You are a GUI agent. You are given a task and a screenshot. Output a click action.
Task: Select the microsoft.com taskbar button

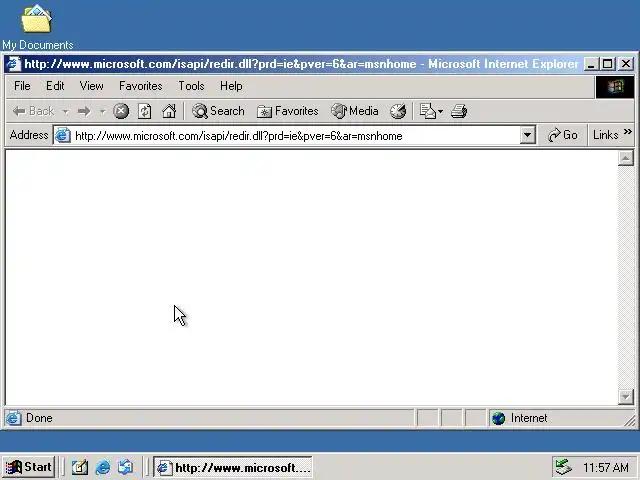[x=233, y=467]
